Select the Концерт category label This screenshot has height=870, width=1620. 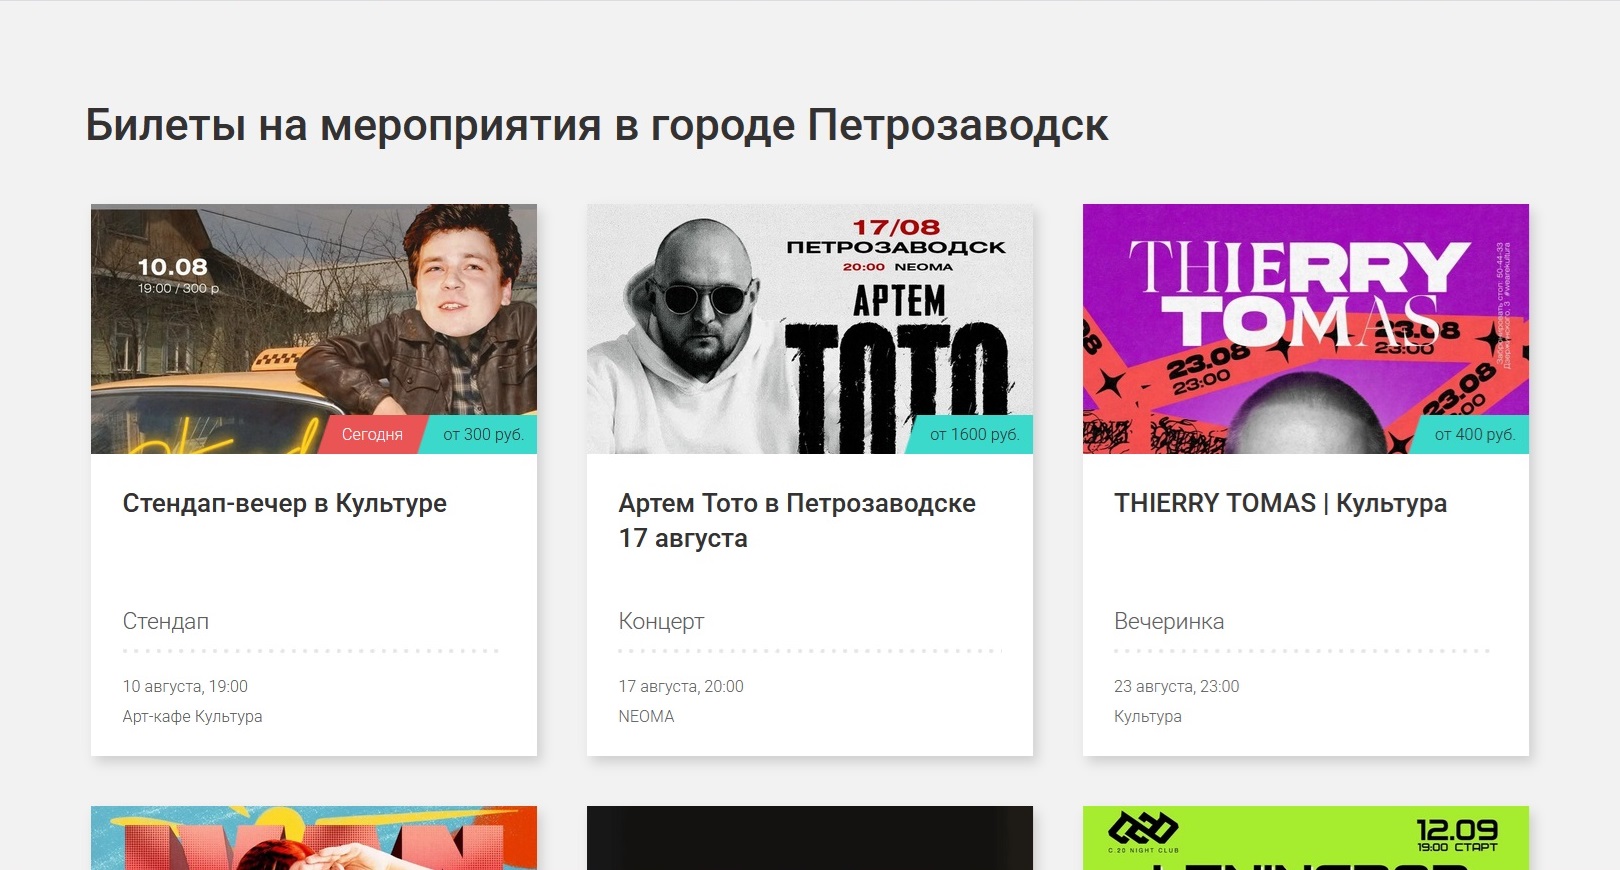661,621
